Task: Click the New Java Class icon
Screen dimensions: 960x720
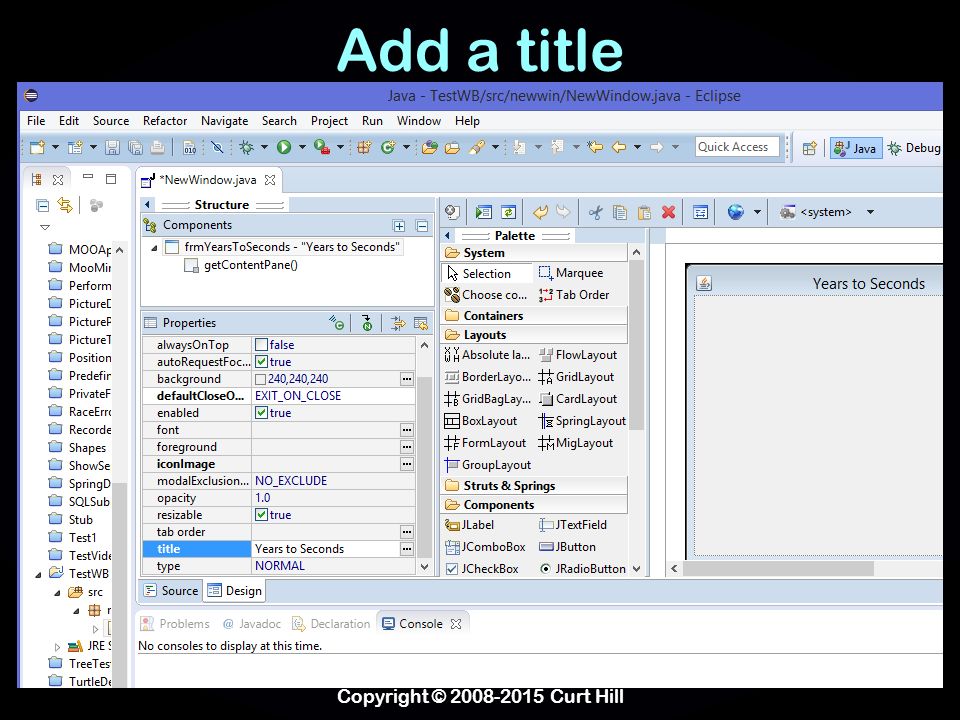Action: coord(388,148)
